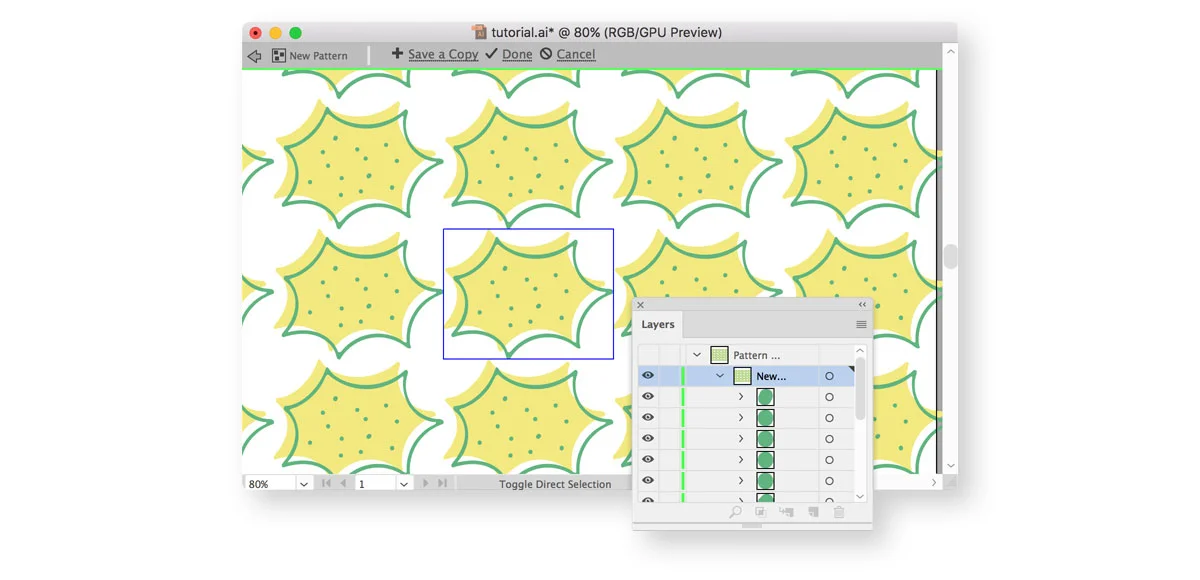The height and width of the screenshot is (580, 1200).
Task: Create a new sublayer using the panel icon
Action: point(787,511)
